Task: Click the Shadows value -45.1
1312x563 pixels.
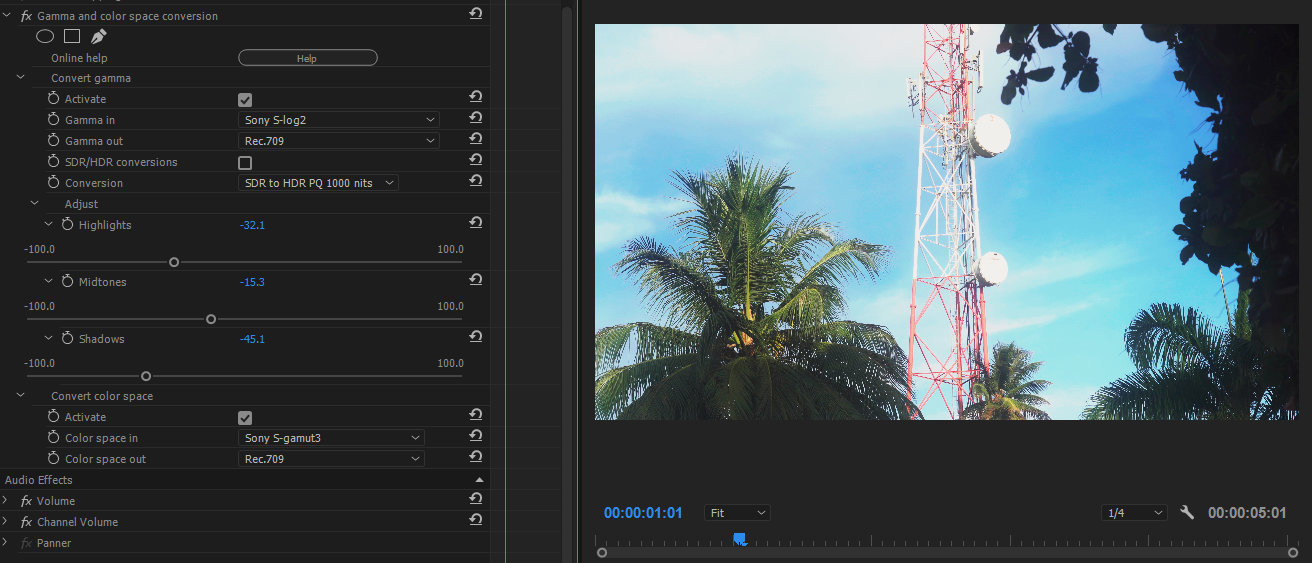Action: pyautogui.click(x=252, y=339)
